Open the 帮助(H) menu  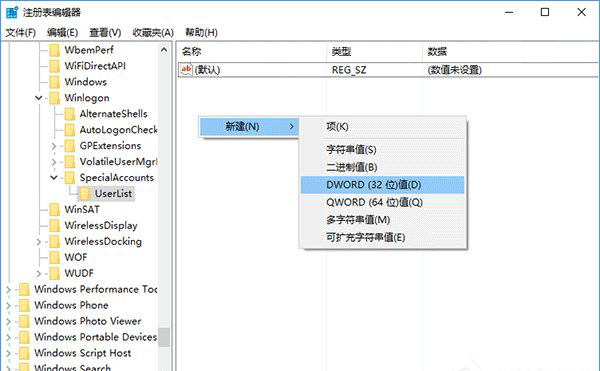pos(202,33)
